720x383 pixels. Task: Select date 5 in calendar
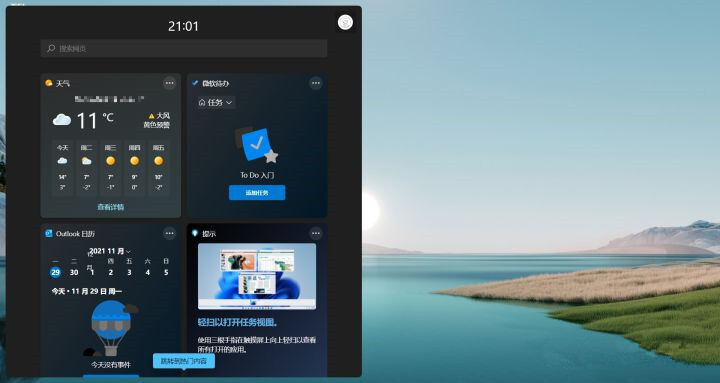tap(166, 272)
